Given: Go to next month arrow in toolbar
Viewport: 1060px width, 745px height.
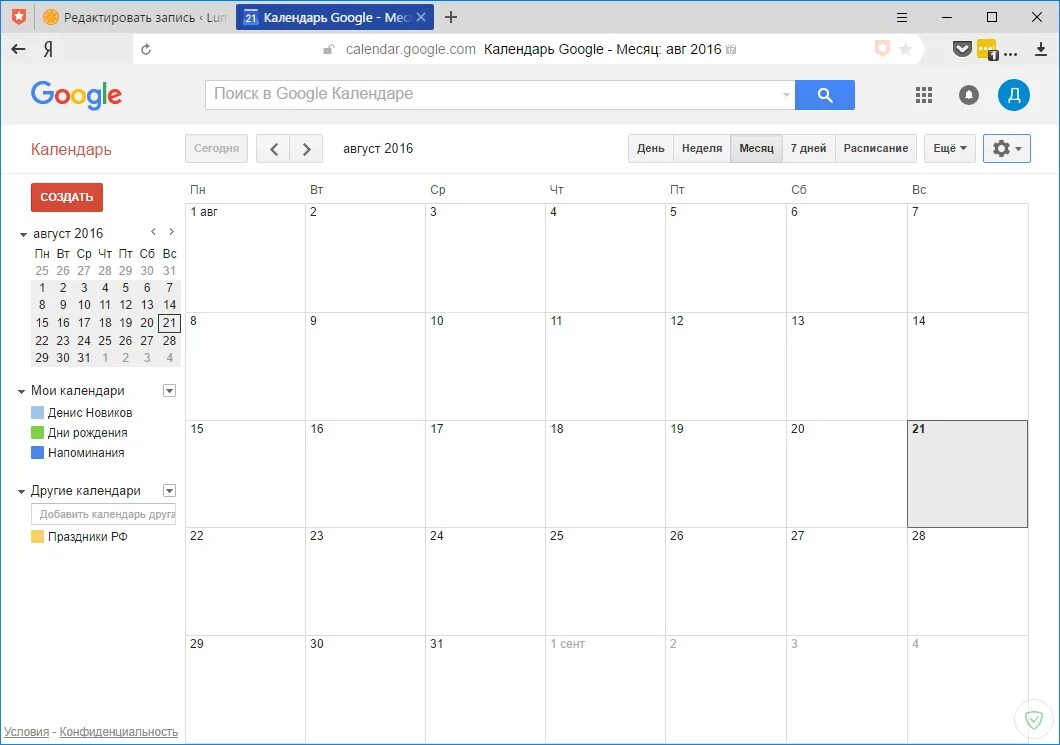Looking at the screenshot, I should (306, 149).
